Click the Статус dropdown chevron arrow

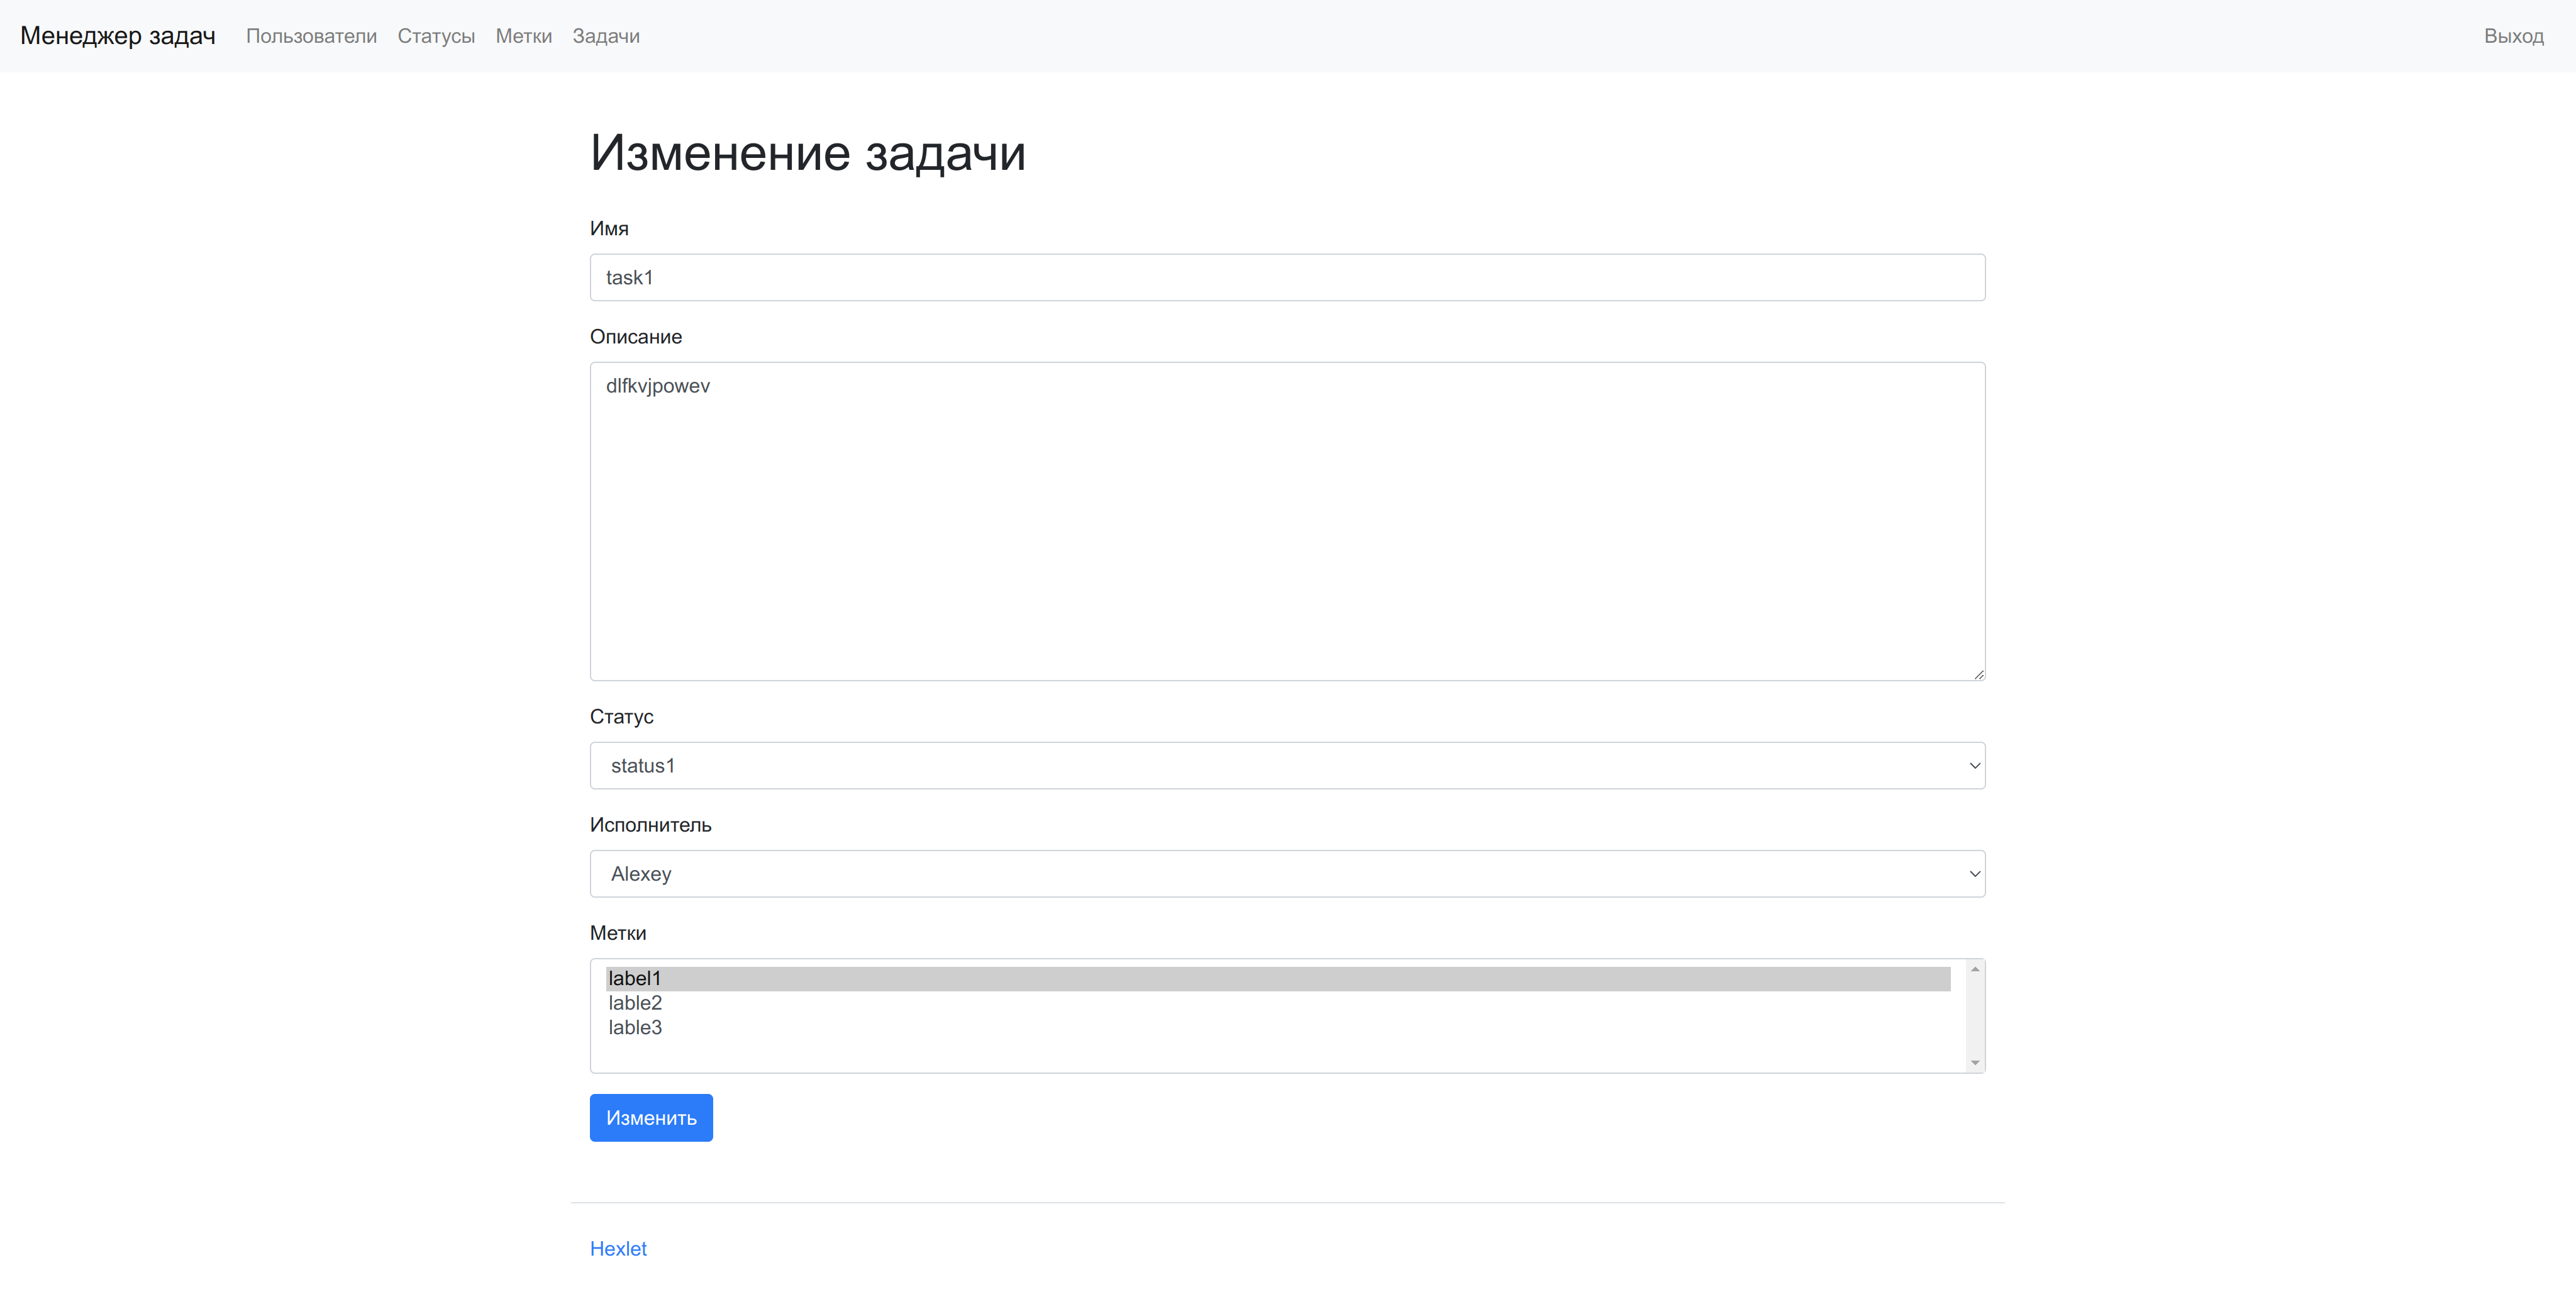coord(1974,766)
